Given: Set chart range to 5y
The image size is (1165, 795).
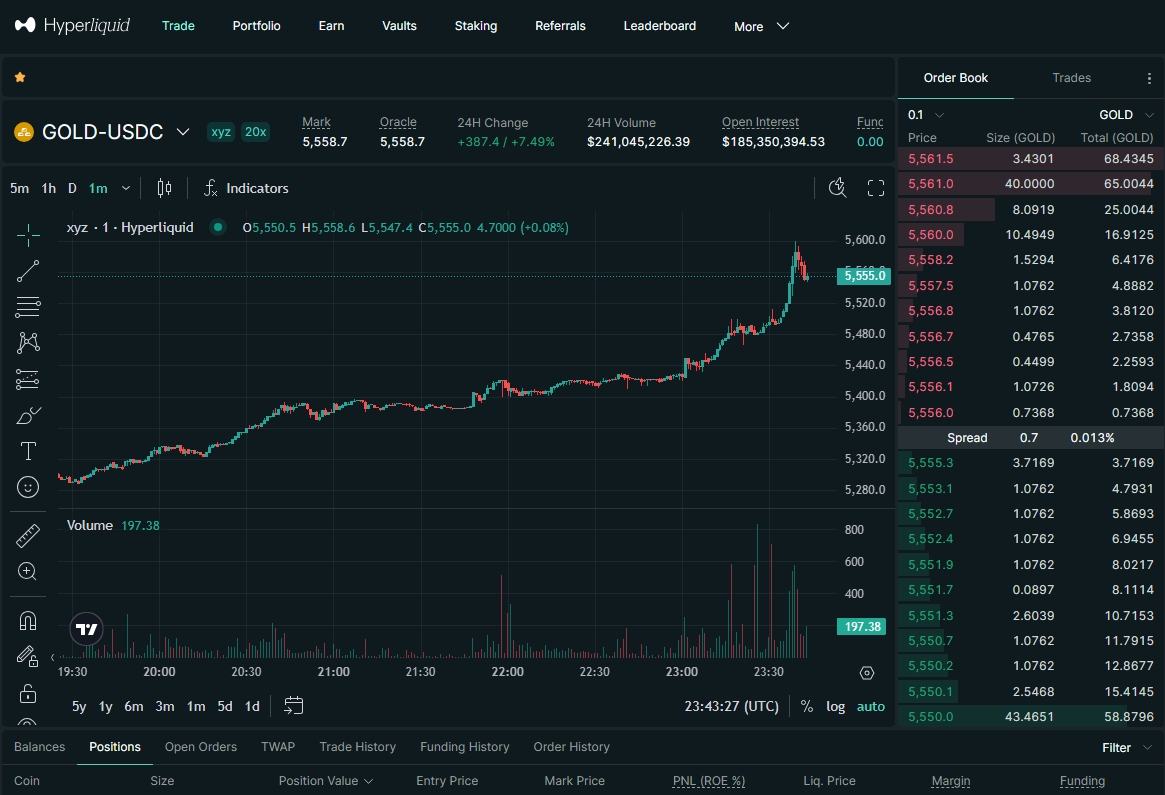Looking at the screenshot, I should 79,707.
